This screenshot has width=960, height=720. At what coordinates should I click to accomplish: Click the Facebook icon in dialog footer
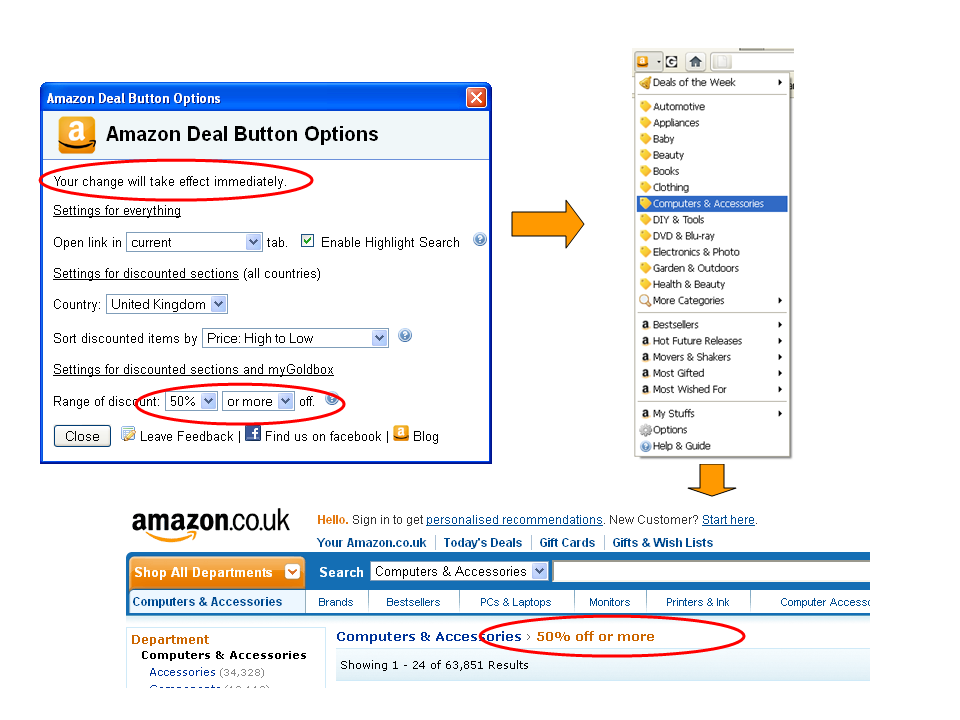click(x=253, y=434)
